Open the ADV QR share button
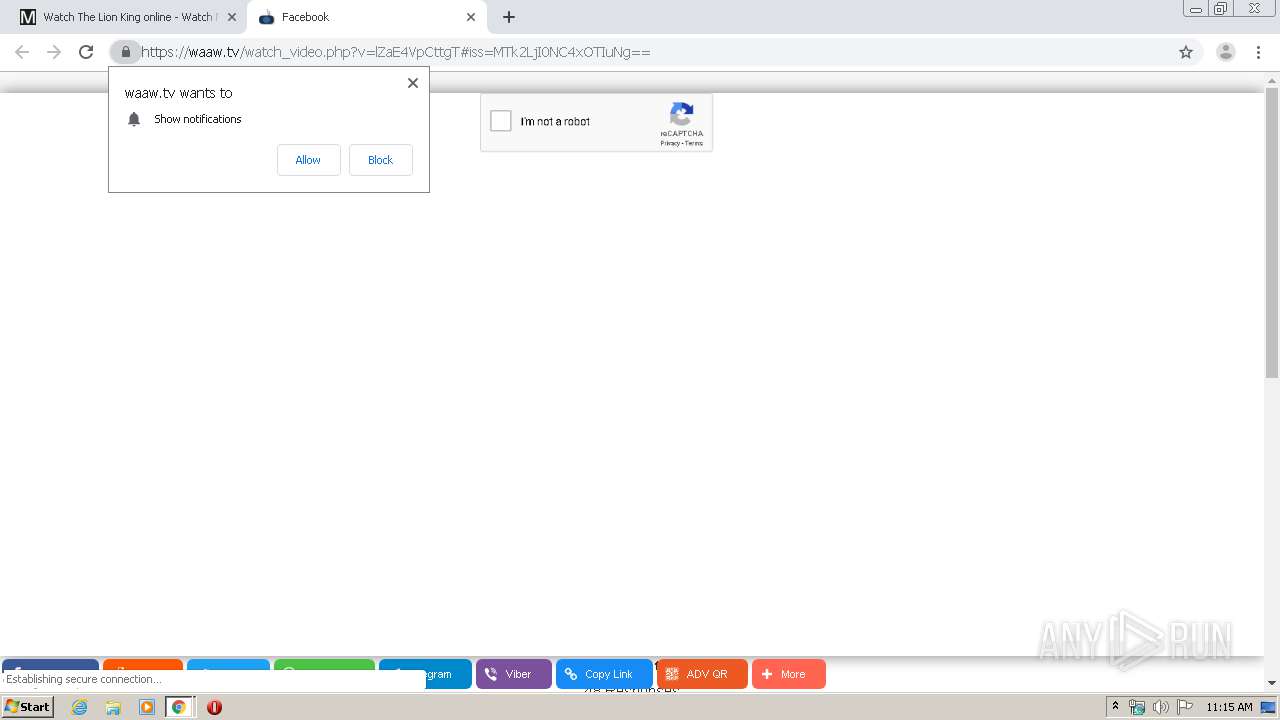 point(702,674)
